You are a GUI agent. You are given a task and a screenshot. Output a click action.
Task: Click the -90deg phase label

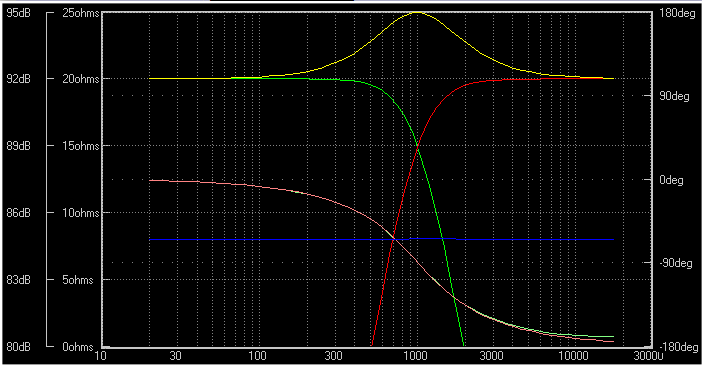pyautogui.click(x=676, y=263)
